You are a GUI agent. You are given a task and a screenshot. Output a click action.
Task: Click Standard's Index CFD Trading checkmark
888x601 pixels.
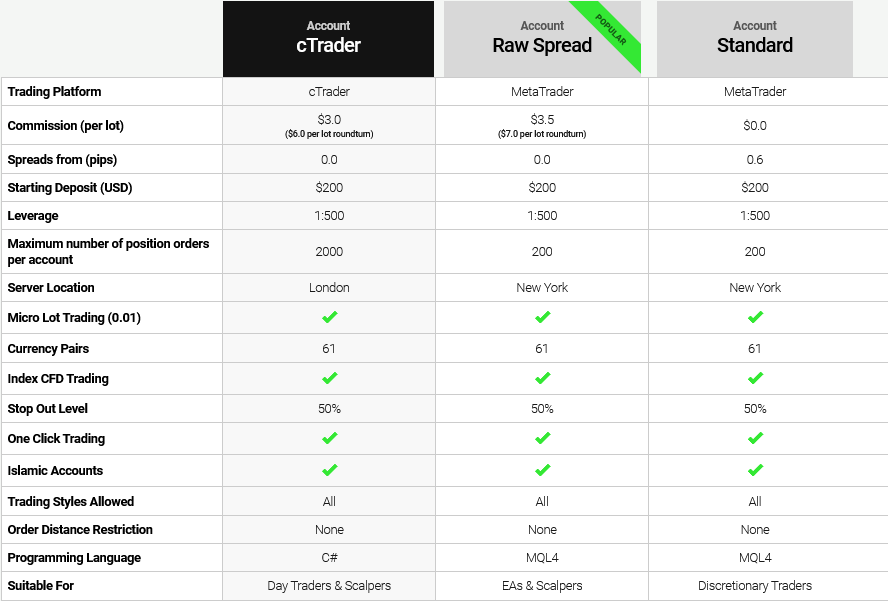755,378
